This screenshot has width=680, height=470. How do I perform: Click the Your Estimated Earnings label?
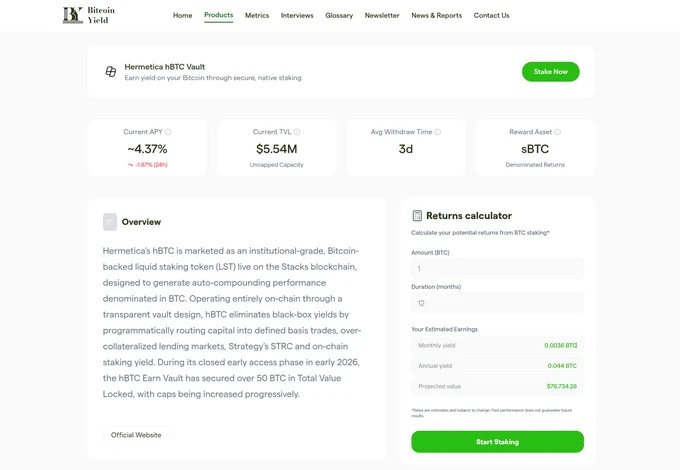pyautogui.click(x=445, y=329)
